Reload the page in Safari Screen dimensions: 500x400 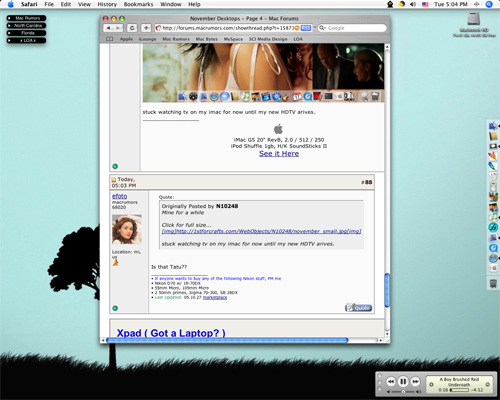click(132, 28)
